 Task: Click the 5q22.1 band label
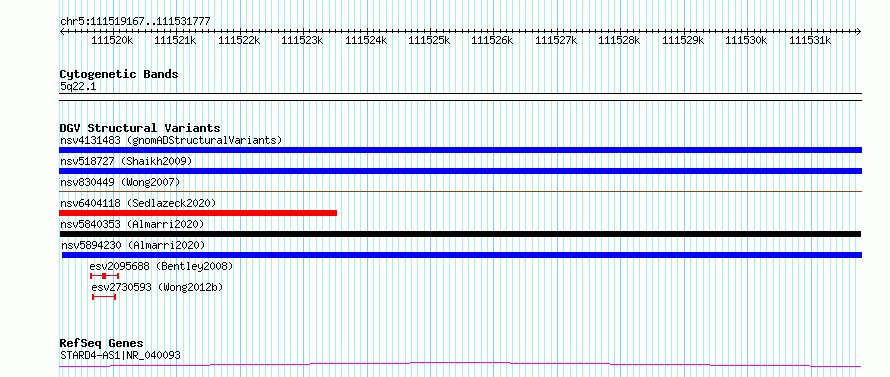click(x=78, y=87)
